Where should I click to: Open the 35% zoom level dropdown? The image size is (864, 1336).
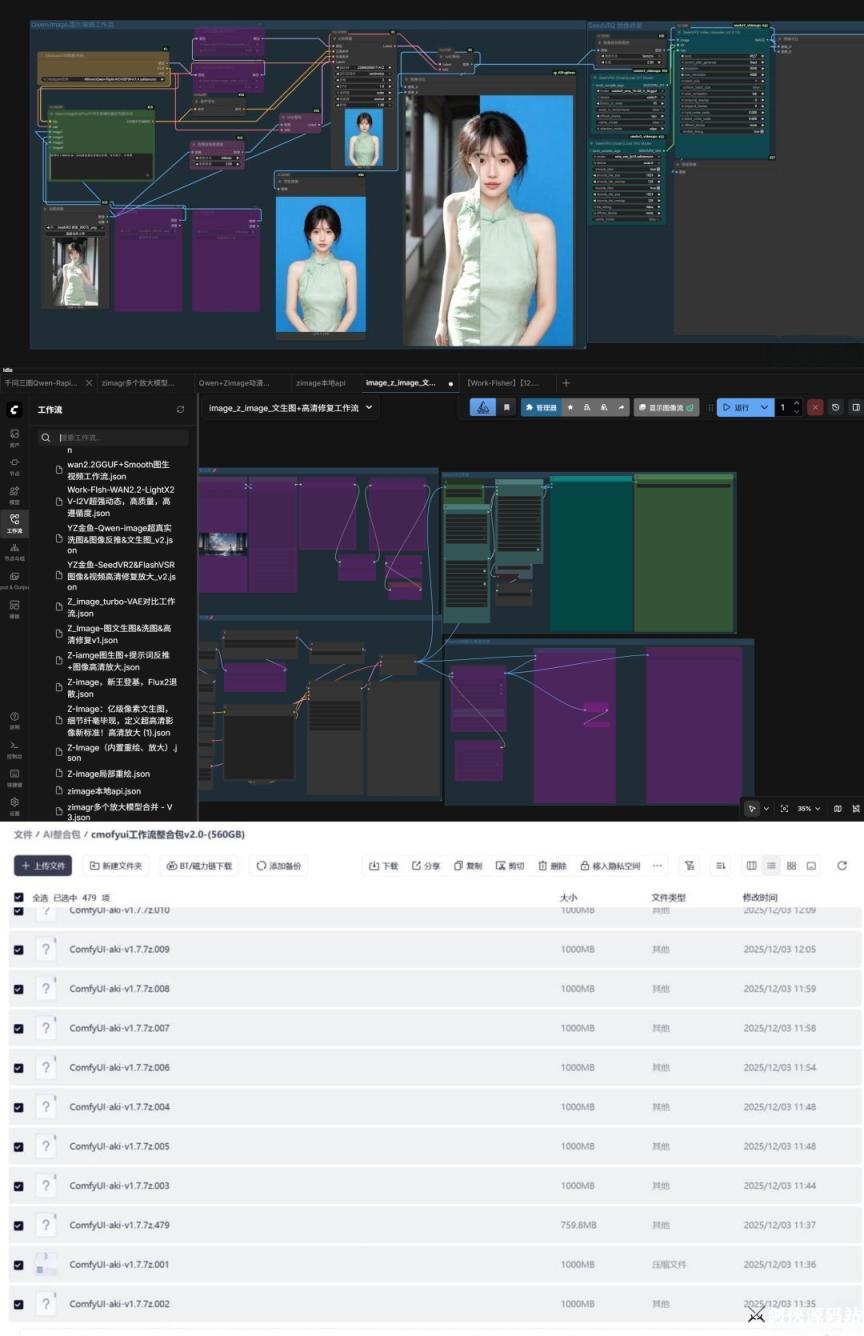pos(809,808)
